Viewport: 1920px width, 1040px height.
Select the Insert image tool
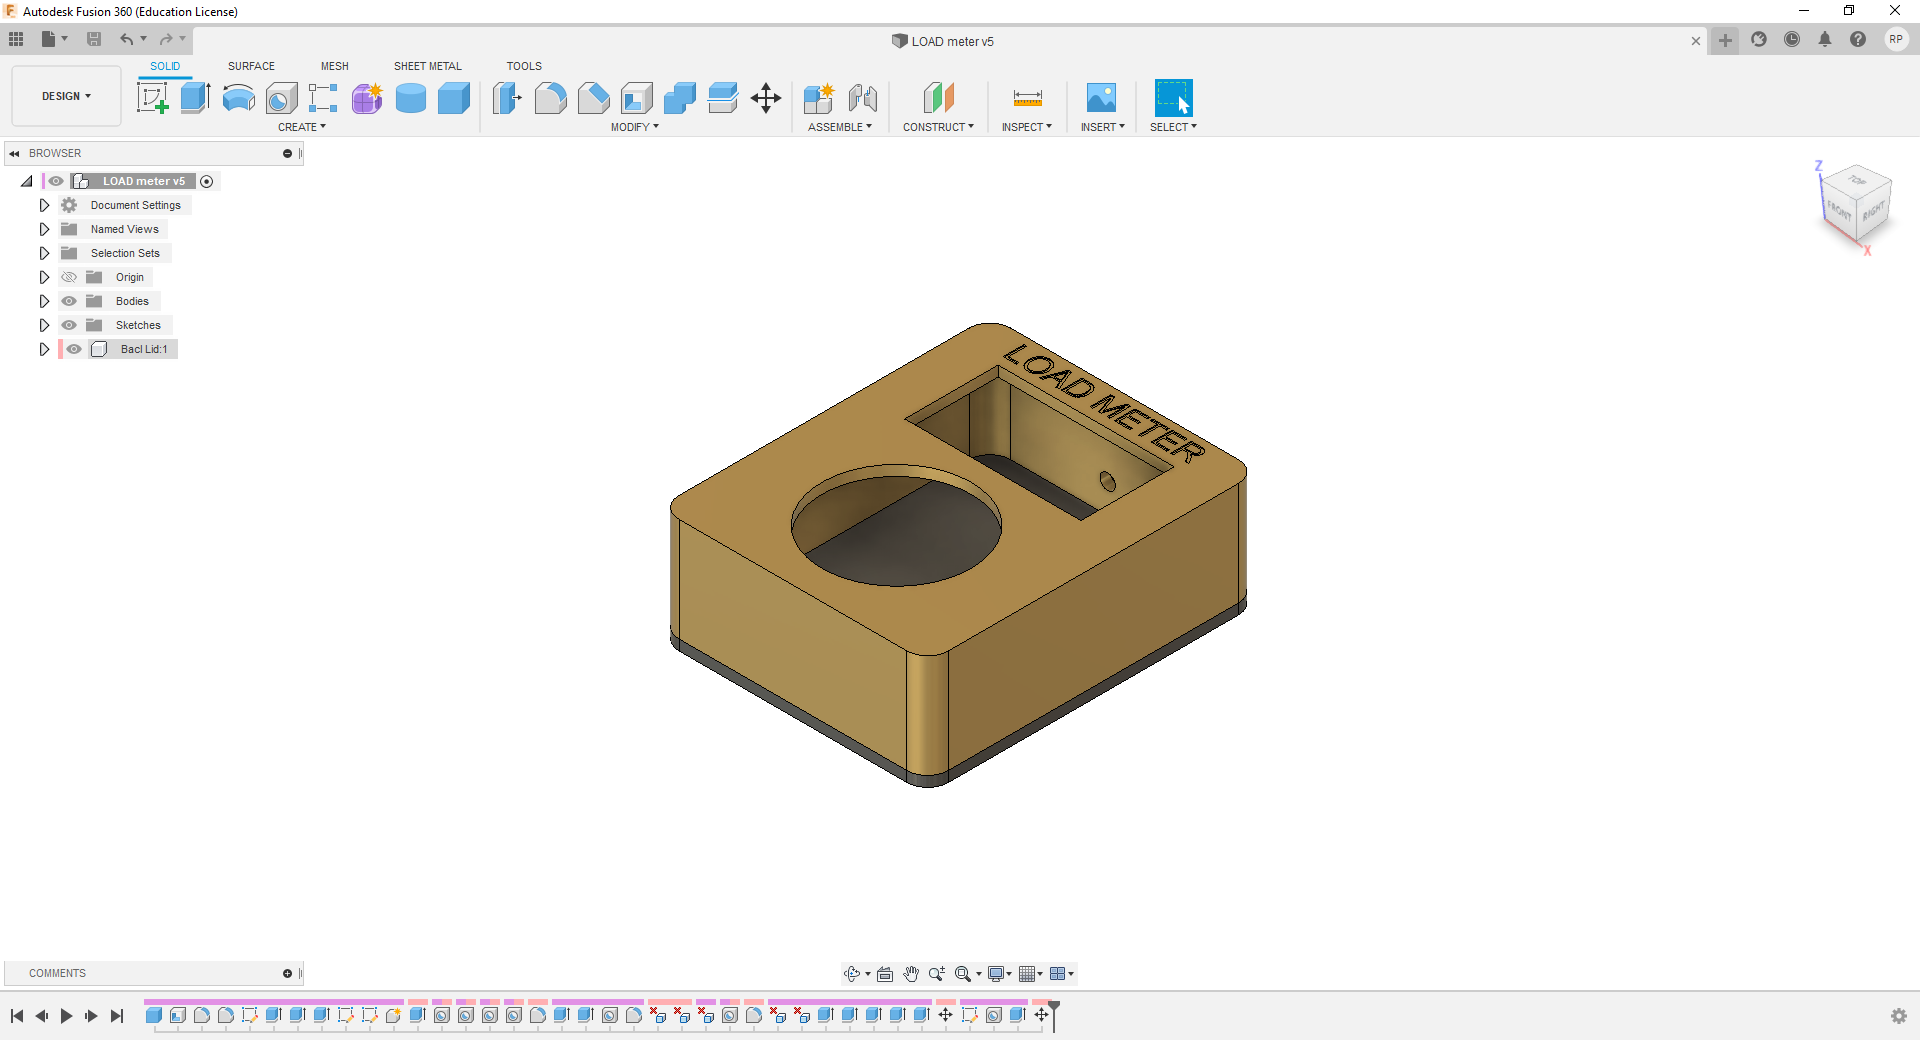pyautogui.click(x=1101, y=98)
